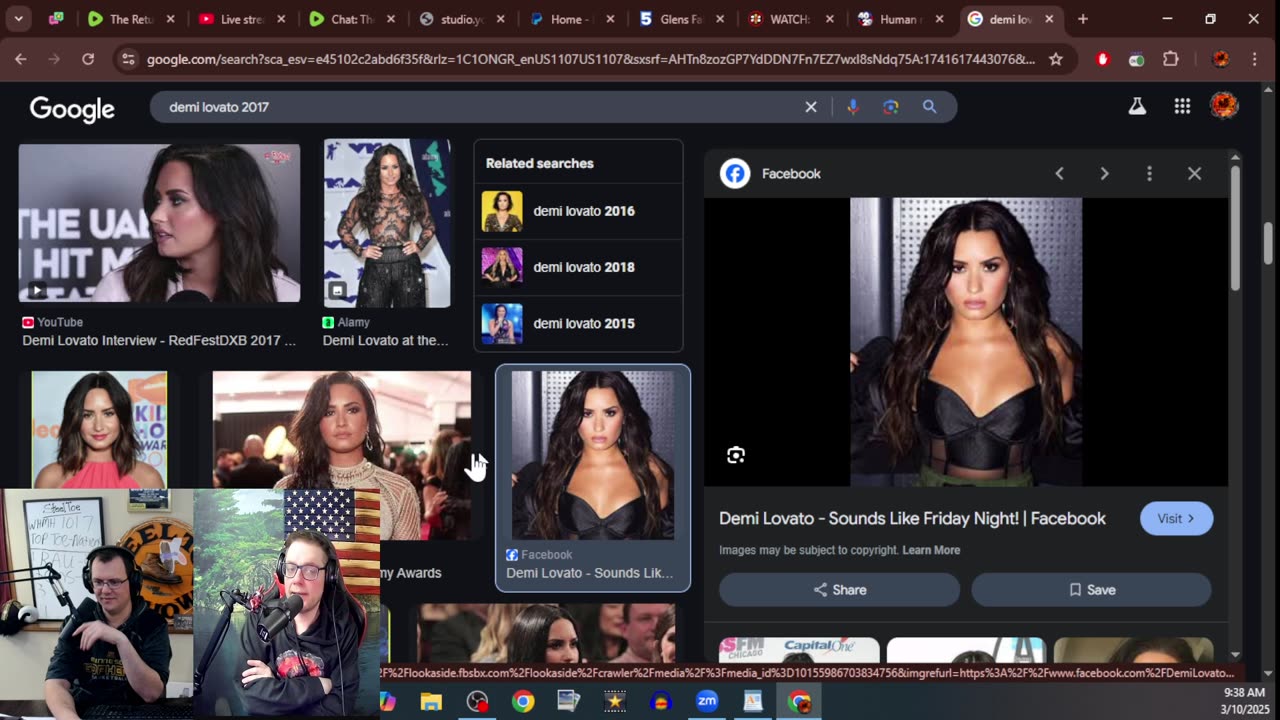The width and height of the screenshot is (1280, 720).
Task: Click the red extension icon in toolbar
Action: click(1103, 59)
